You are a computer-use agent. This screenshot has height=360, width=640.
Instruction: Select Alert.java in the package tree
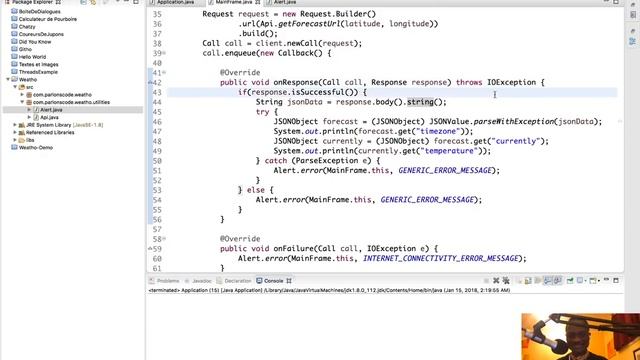51,109
